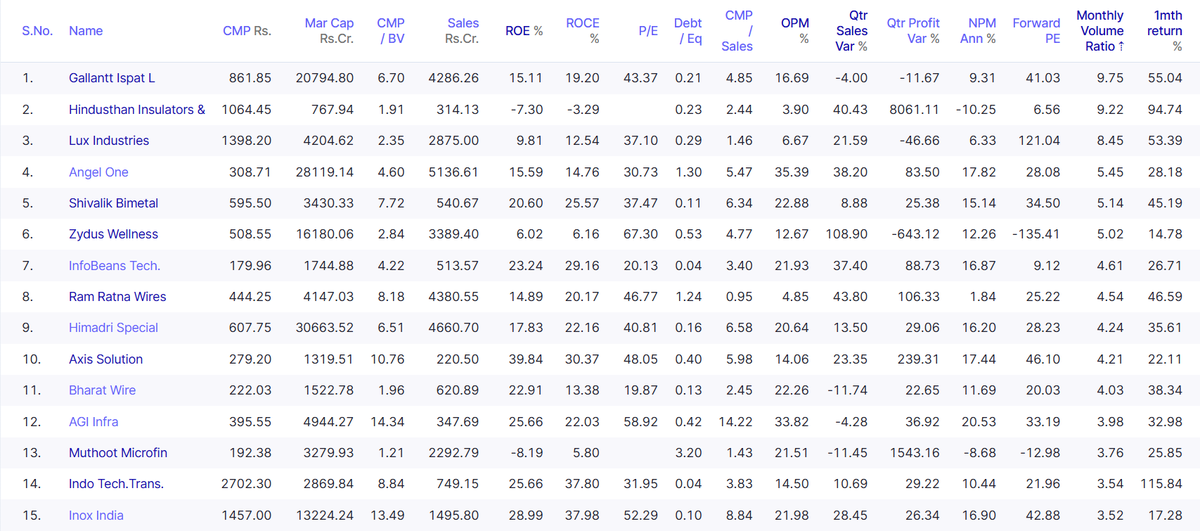Viewport: 1200px width, 531px height.
Task: Select AGI Infra NPM Ann 20.53
Action: (x=979, y=421)
